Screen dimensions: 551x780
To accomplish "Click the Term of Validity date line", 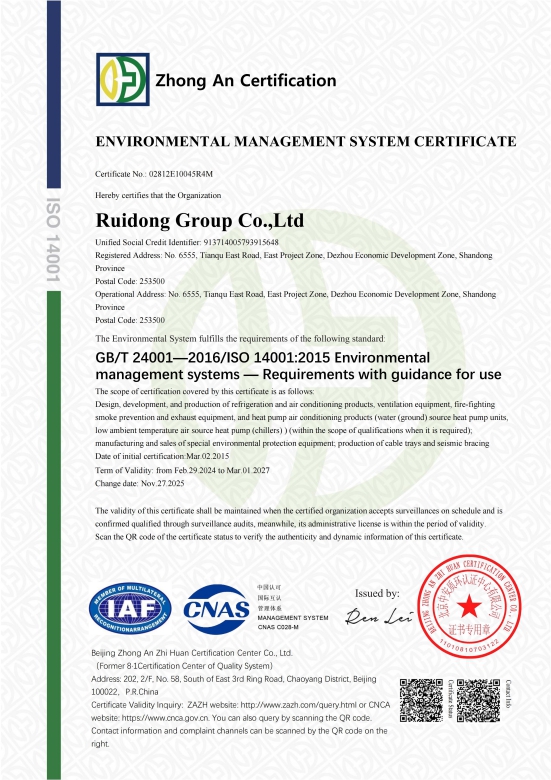I will tap(183, 470).
